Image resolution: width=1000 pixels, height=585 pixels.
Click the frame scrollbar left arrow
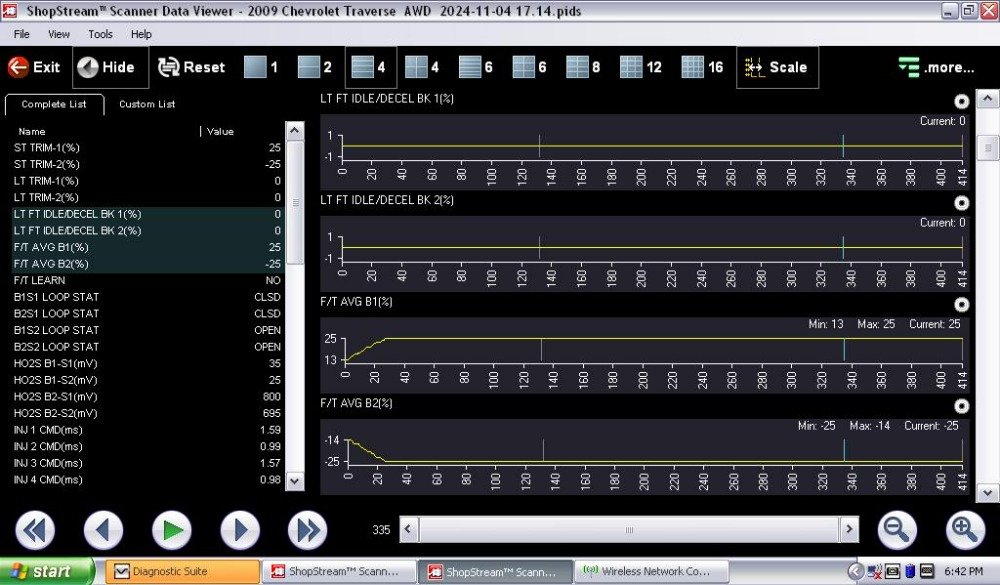tap(408, 529)
